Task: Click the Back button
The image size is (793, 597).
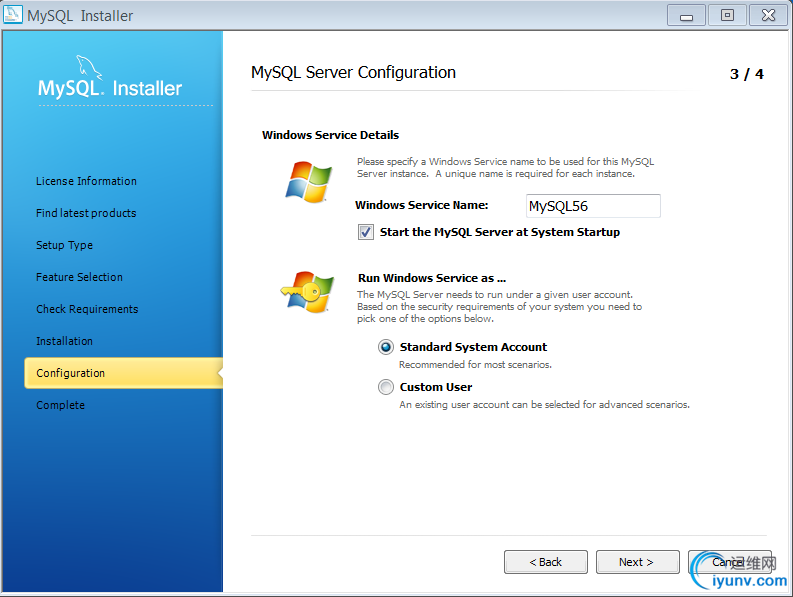Action: point(546,562)
